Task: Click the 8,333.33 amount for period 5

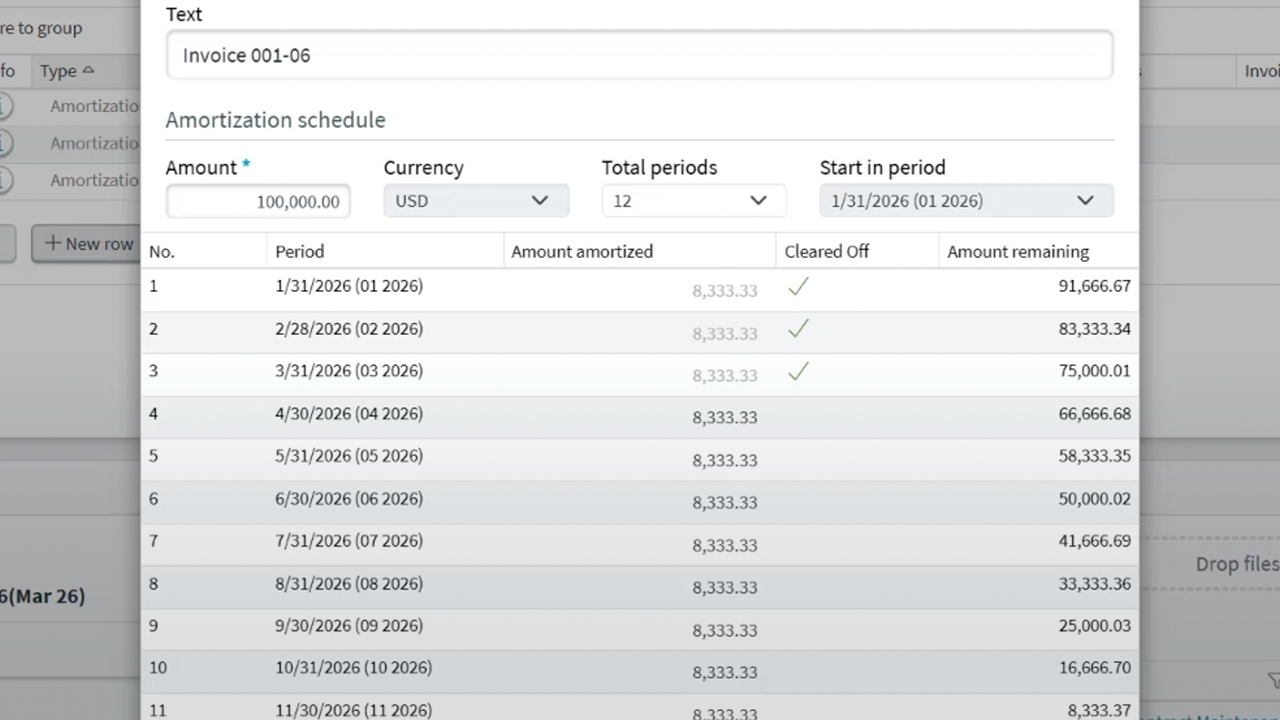Action: point(725,461)
